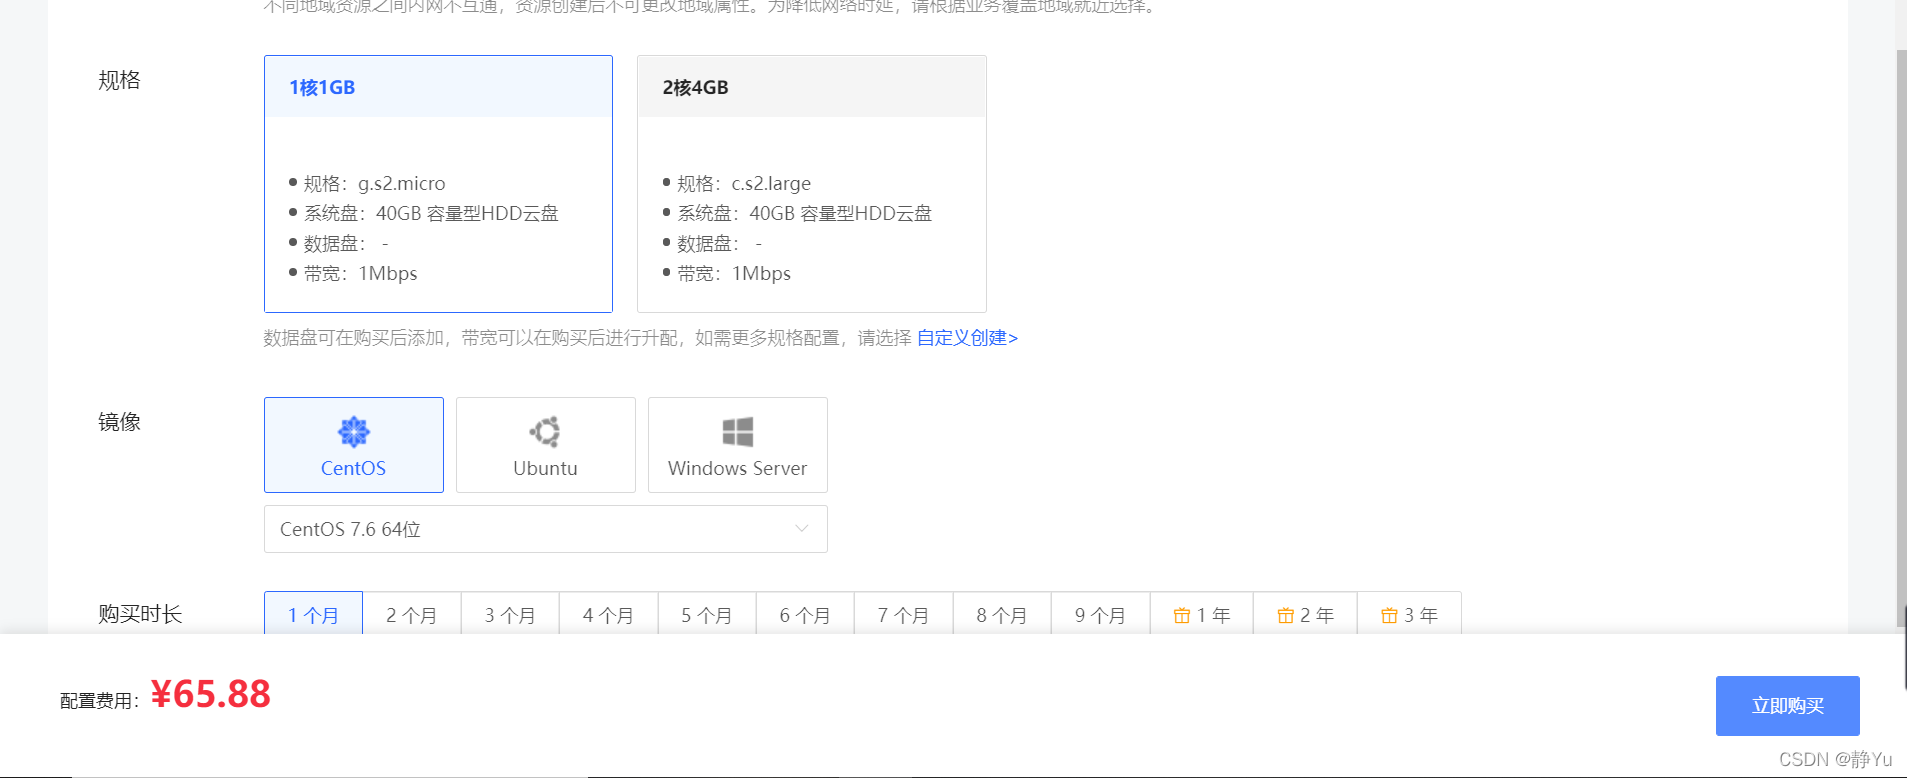Click the 2核4GB card's 系统盘 40GB line
Screen dimensions: 1907x778
tap(797, 214)
